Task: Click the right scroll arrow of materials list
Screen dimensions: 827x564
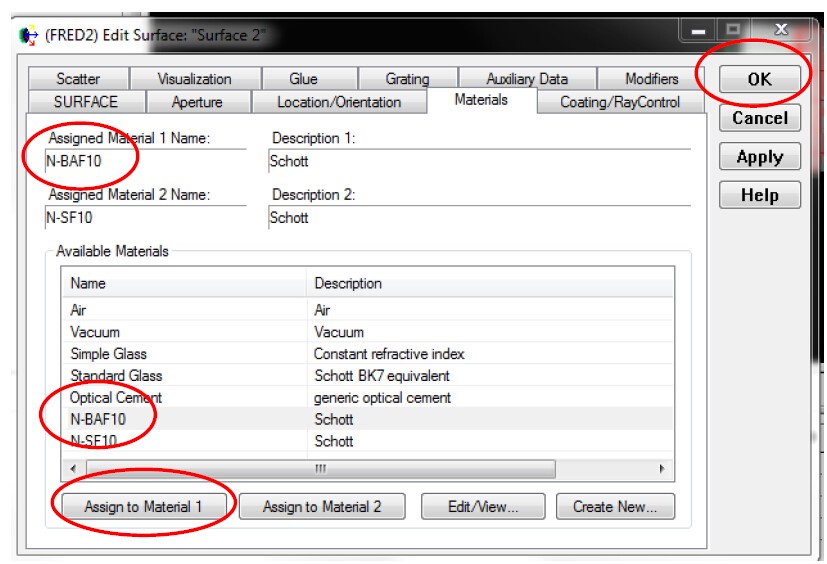Action: tap(662, 469)
